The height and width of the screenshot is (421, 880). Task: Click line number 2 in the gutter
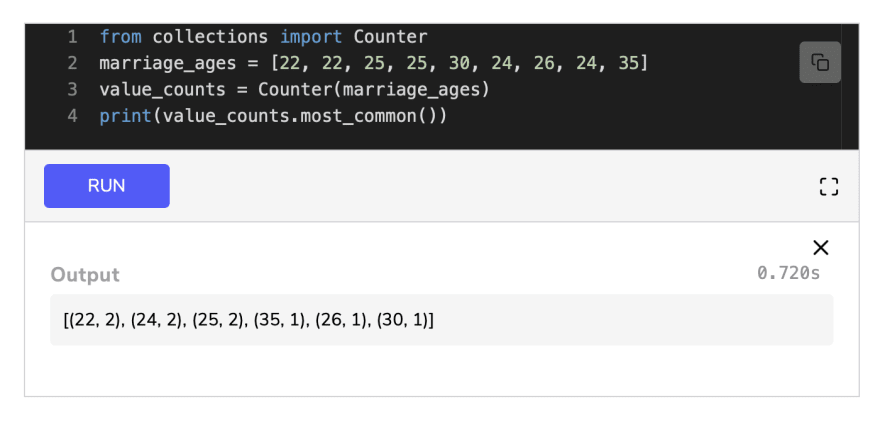72,63
